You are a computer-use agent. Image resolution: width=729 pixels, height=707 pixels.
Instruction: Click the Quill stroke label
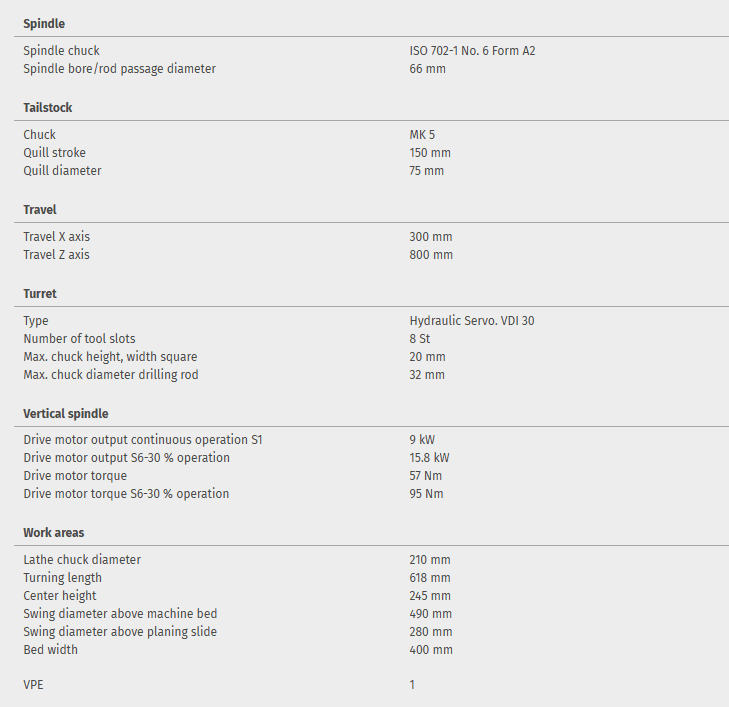coord(55,153)
